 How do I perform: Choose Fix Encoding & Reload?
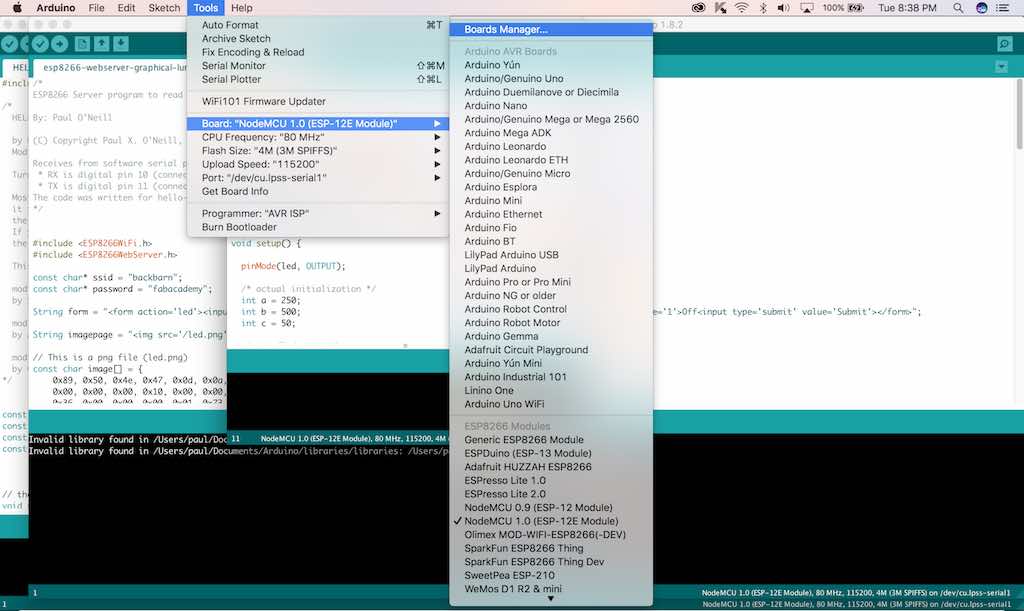coord(318,52)
